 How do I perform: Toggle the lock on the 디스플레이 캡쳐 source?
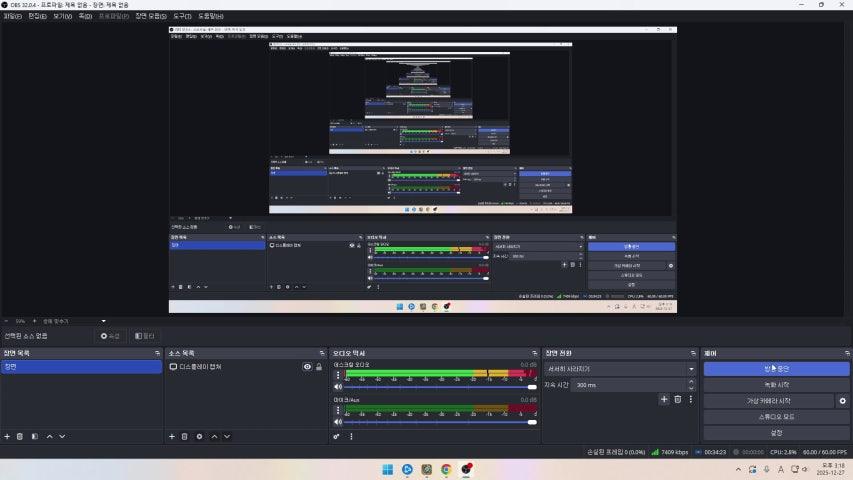tap(319, 367)
